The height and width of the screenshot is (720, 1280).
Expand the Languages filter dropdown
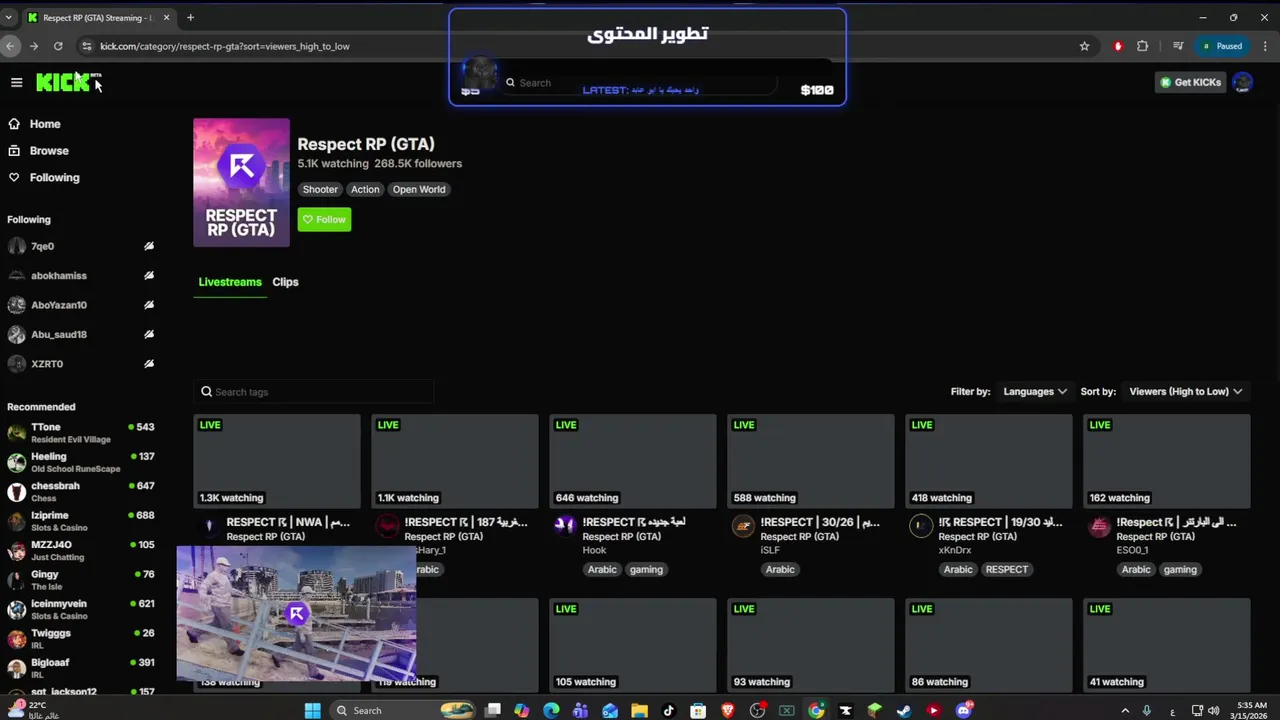[x=1035, y=392]
